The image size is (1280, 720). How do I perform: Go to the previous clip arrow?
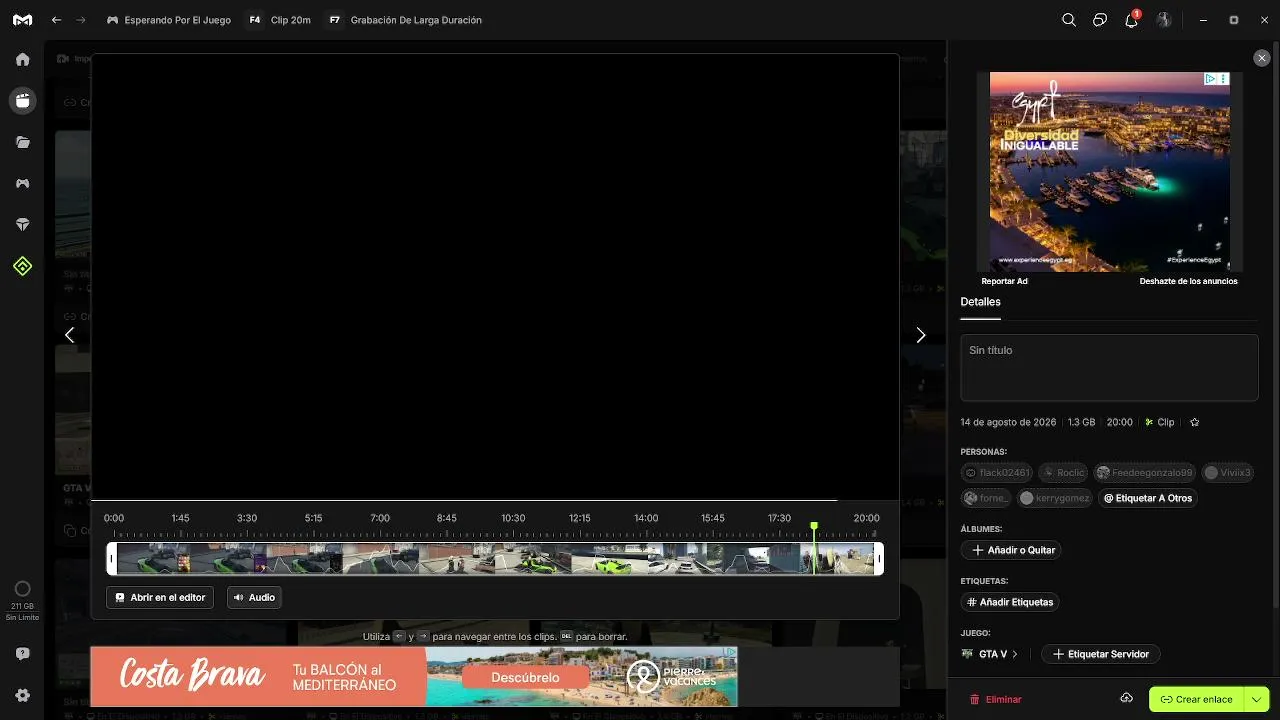tap(69, 335)
